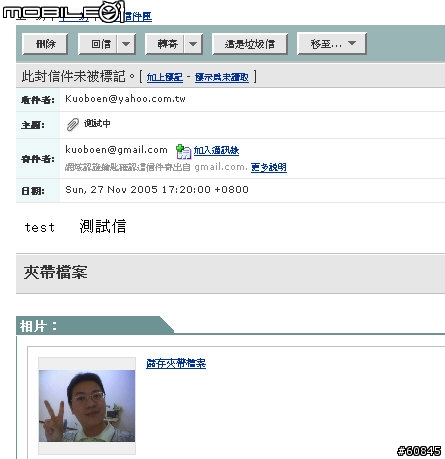445x459 pixels.
Task: Click the 刪除 delete button
Action: tap(45, 44)
